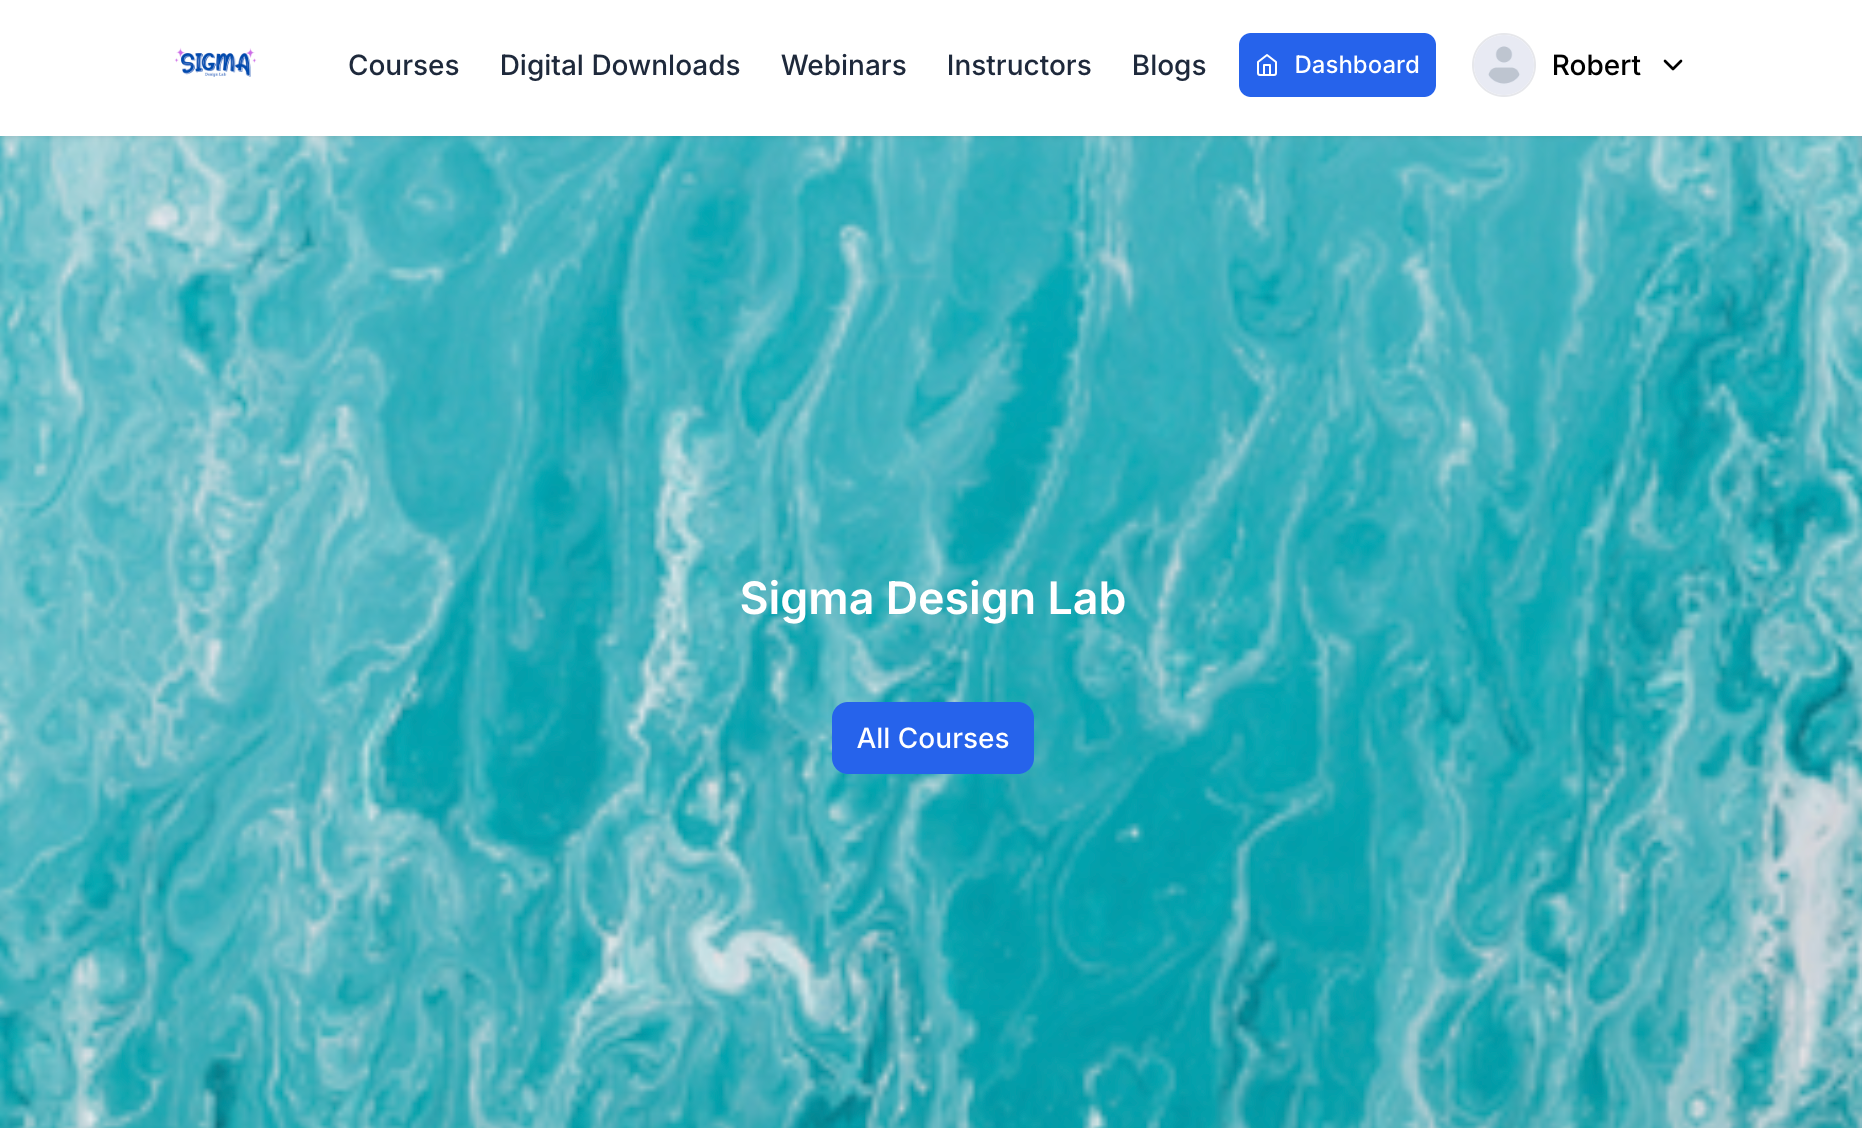Screen dimensions: 1862x1128
Task: Open the Robert account menu by name
Action: tap(1595, 66)
